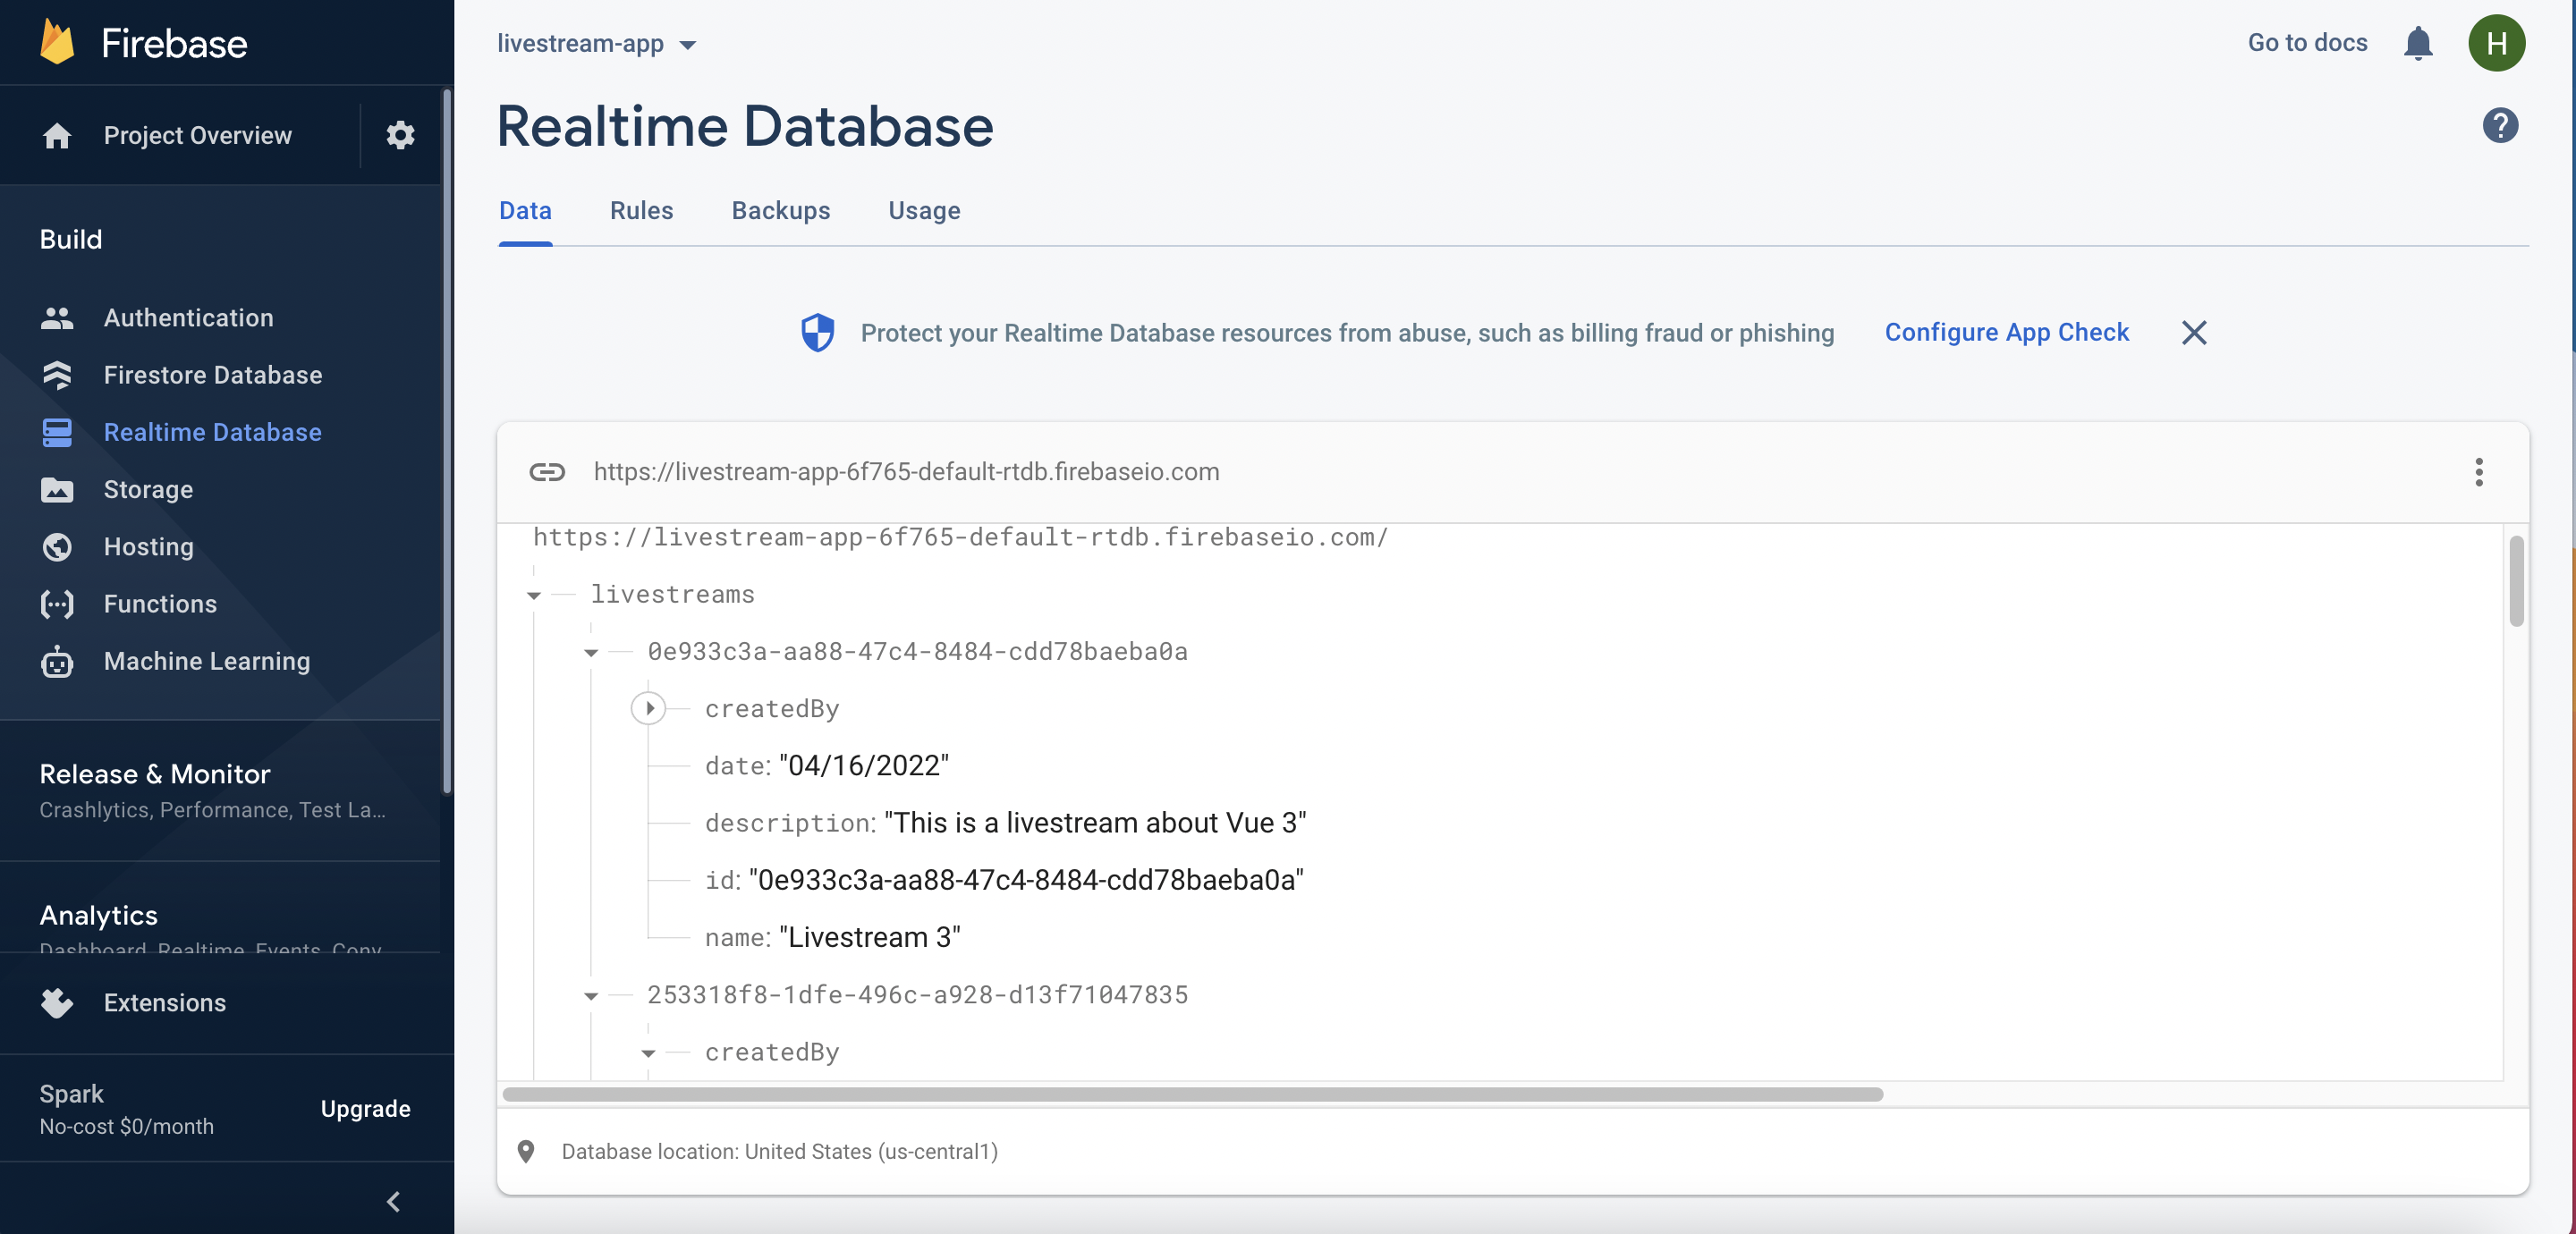Open the H user account avatar

pos(2496,43)
